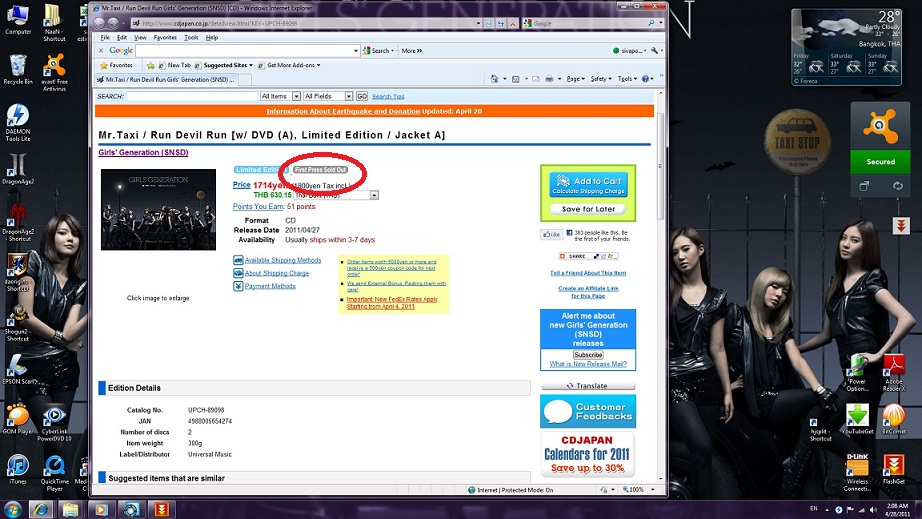922x519 pixels.
Task: Expand the Page dropdown in command bar
Action: (x=575, y=79)
